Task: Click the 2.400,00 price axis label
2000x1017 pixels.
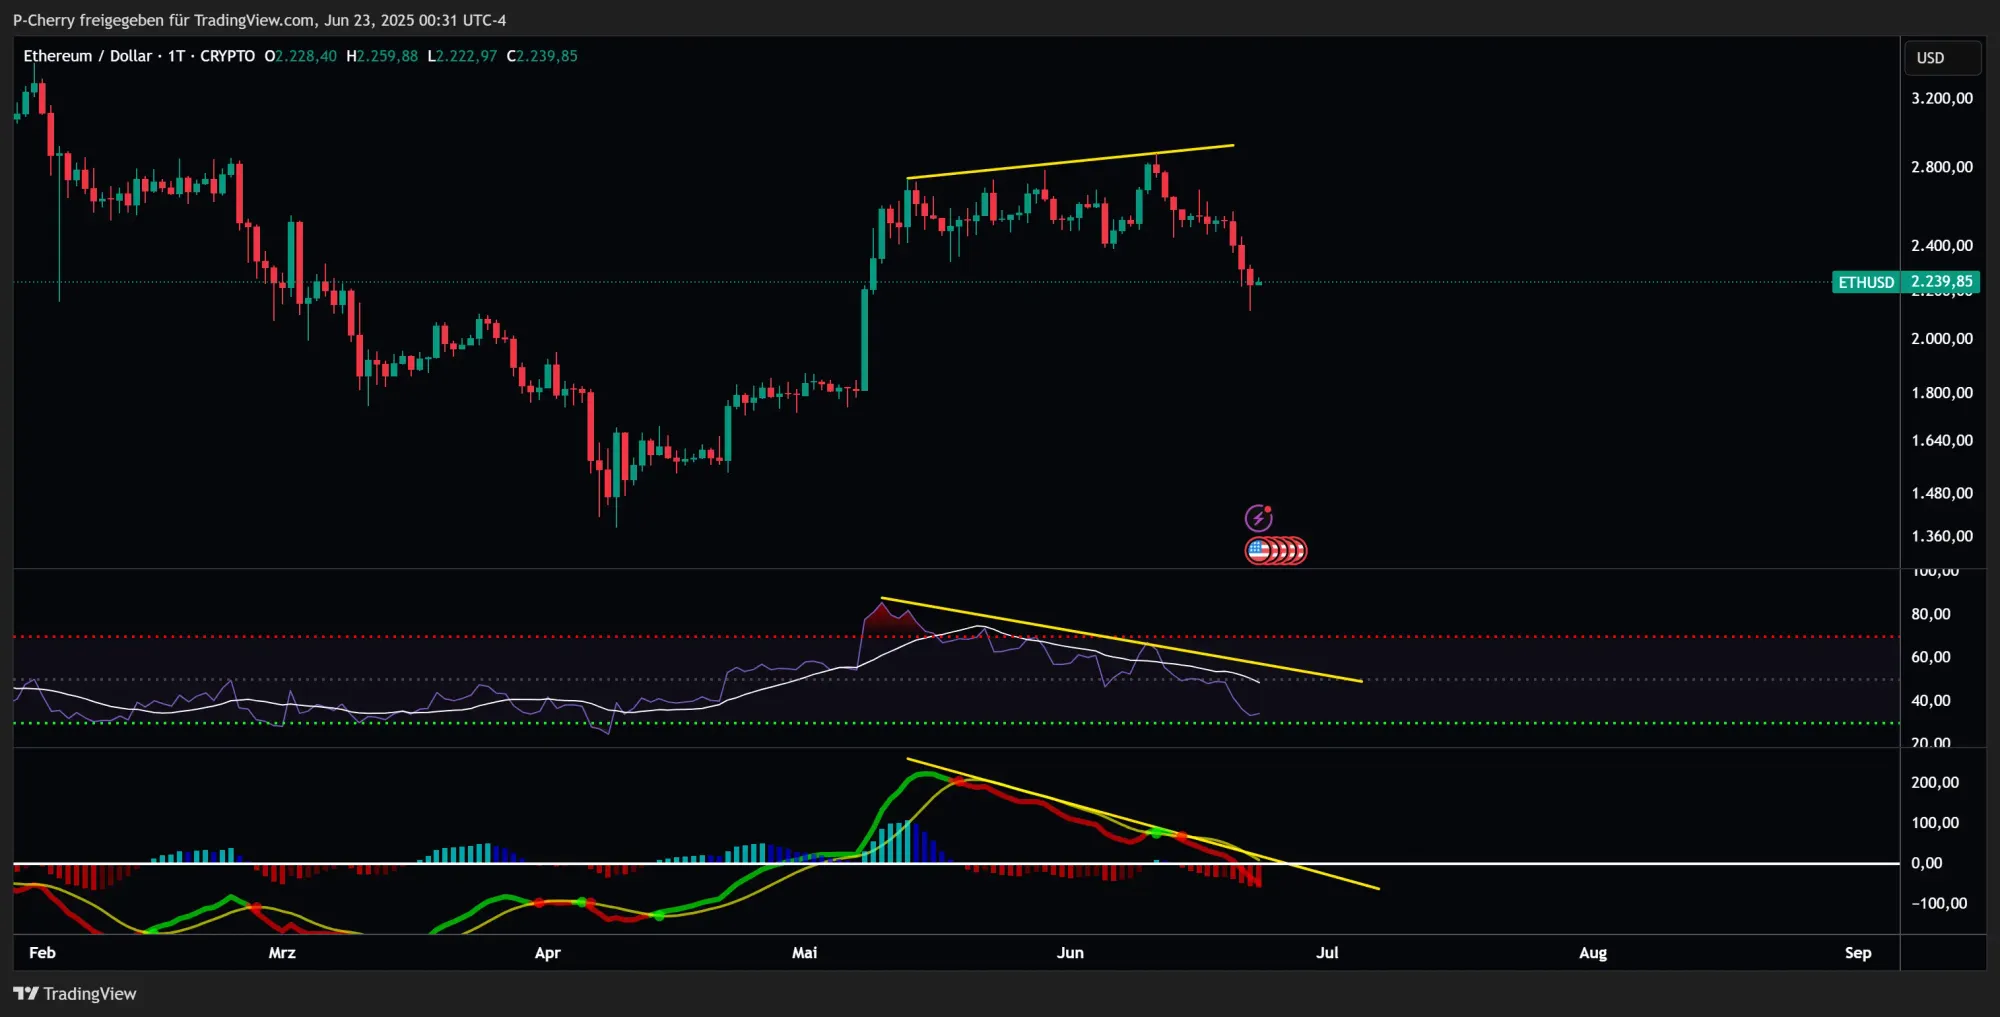Action: pos(1942,245)
